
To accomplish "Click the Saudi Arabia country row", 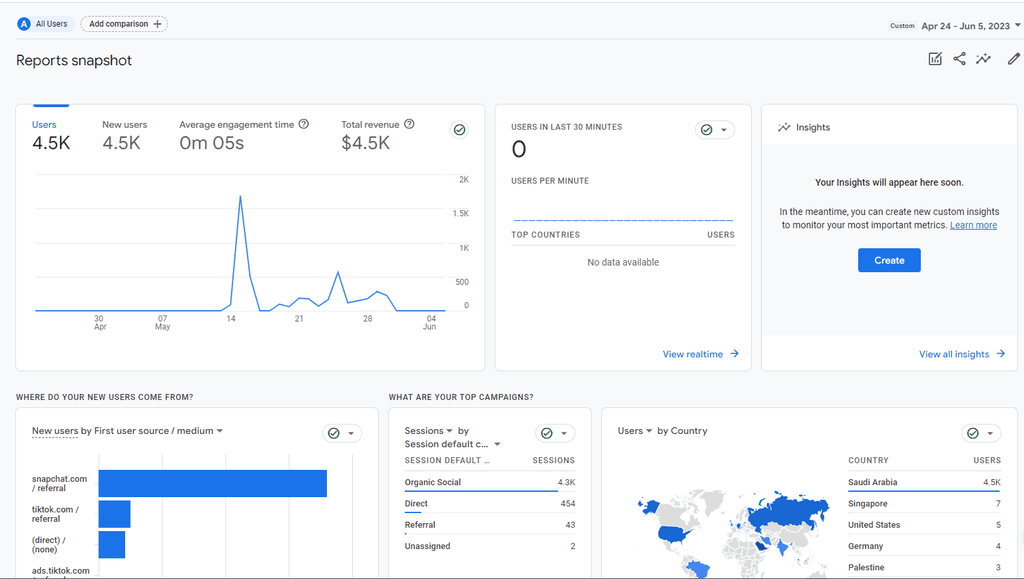I will (924, 482).
